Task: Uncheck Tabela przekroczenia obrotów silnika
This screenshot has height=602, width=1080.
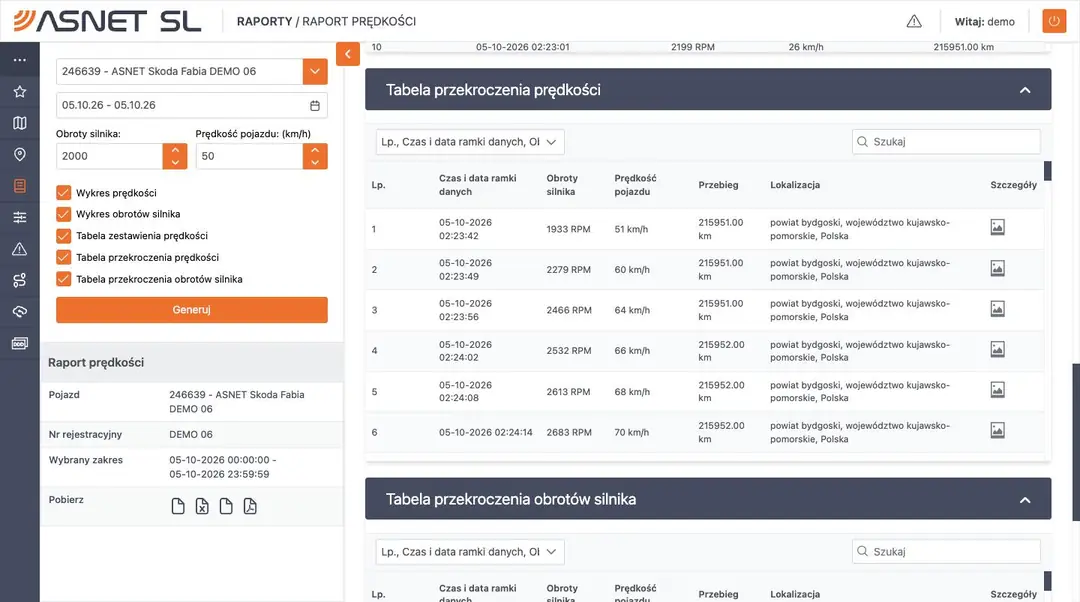Action: (x=63, y=279)
